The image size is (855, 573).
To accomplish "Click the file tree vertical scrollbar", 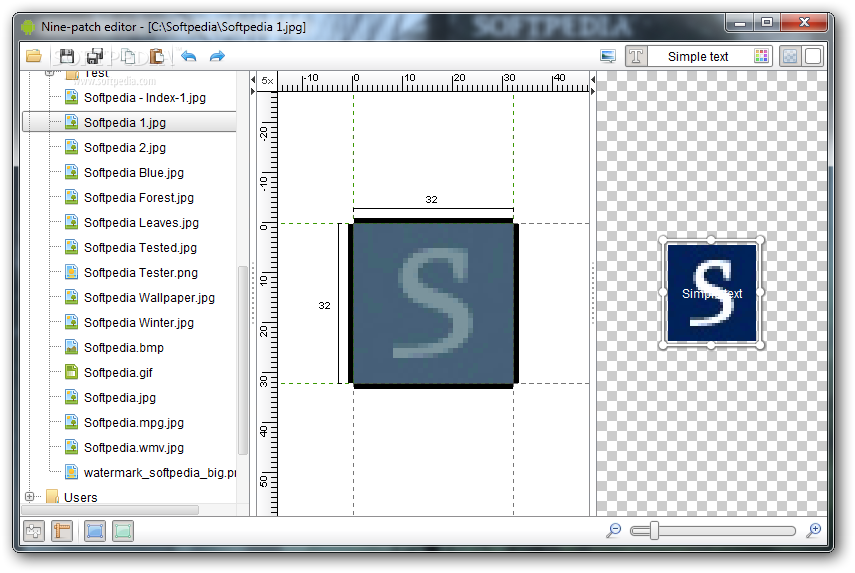I will [243, 360].
